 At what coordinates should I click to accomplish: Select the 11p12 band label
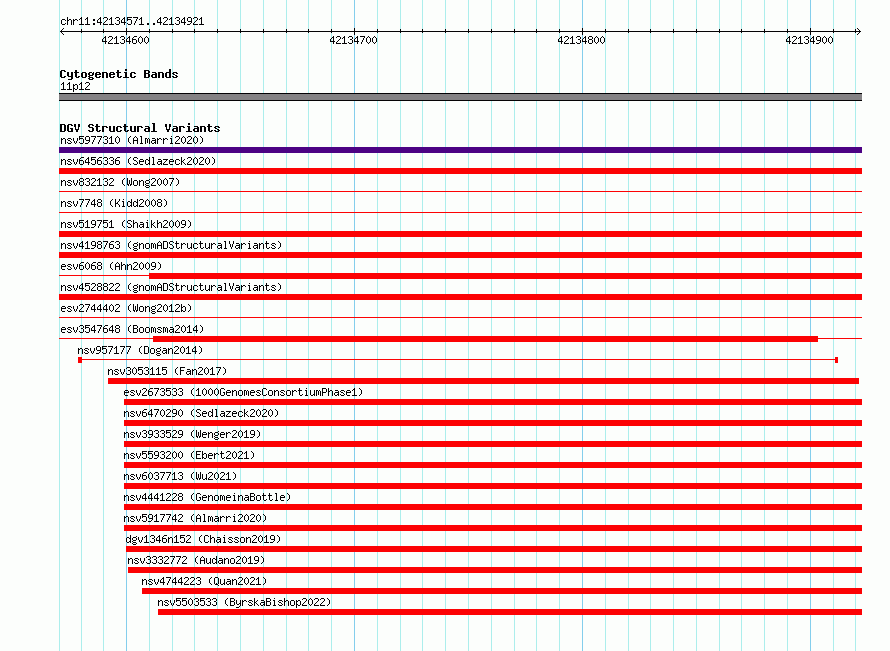[x=75, y=86]
